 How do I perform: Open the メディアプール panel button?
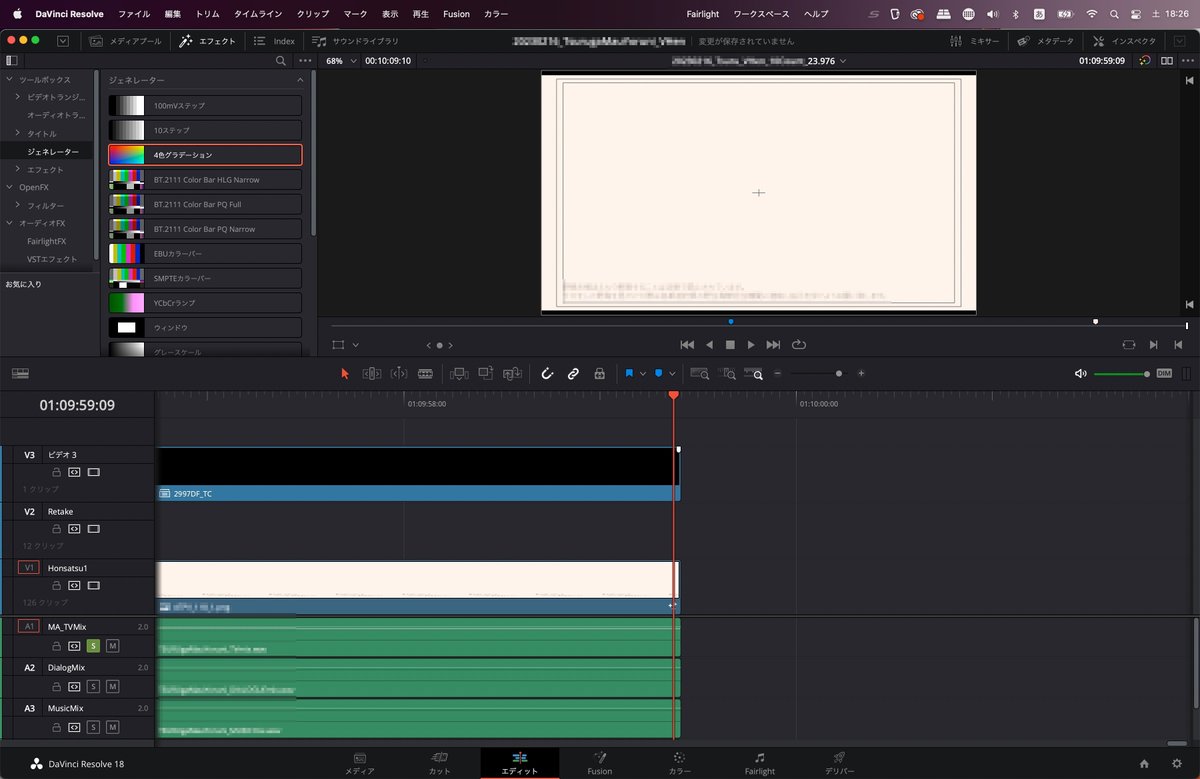(x=124, y=41)
